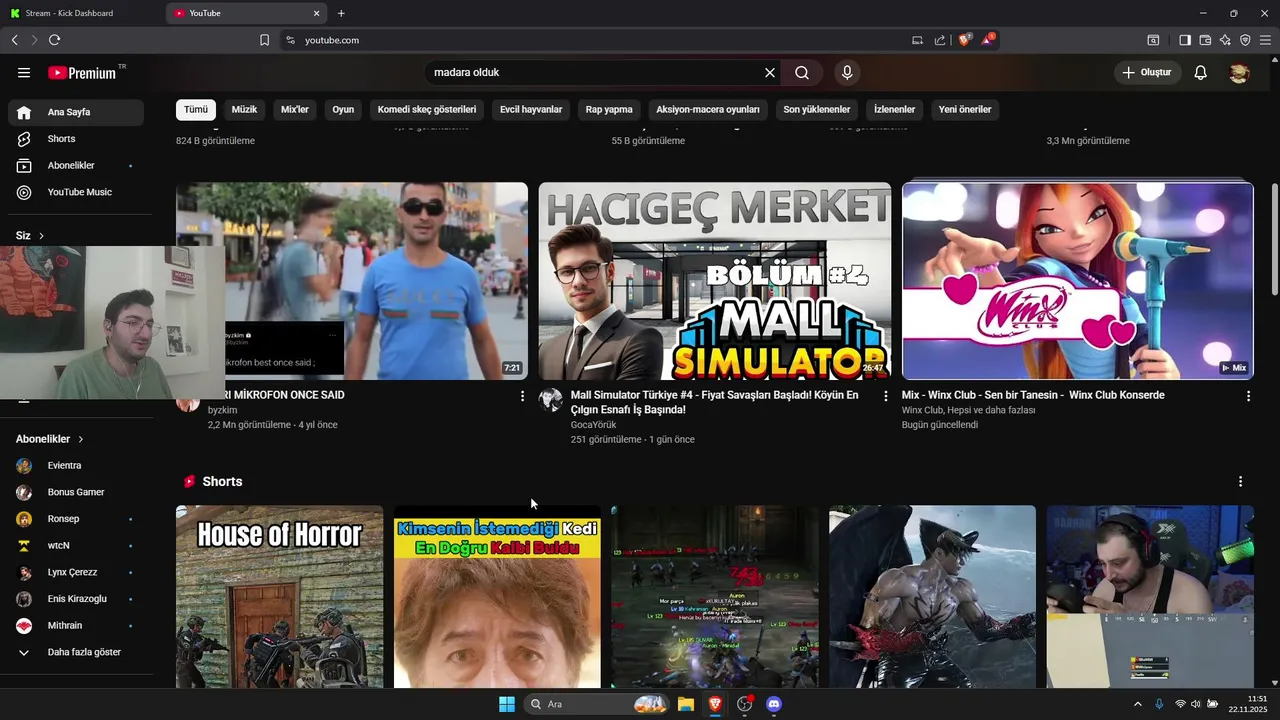Bookmark this page in the address bar

[x=264, y=40]
